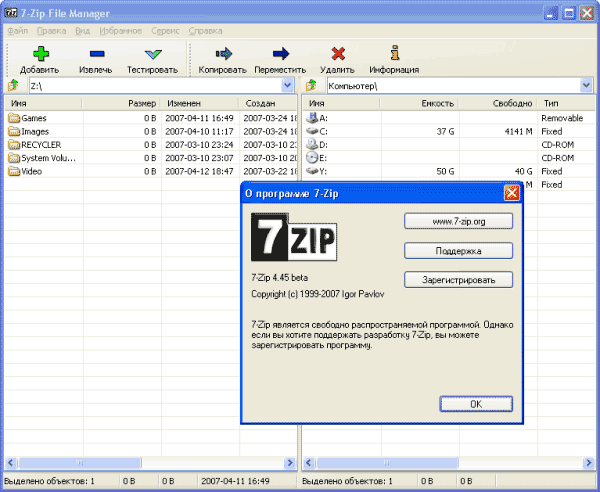Select floppy drive A: icon
Image resolution: width=600 pixels, height=492 pixels.
(x=312, y=118)
